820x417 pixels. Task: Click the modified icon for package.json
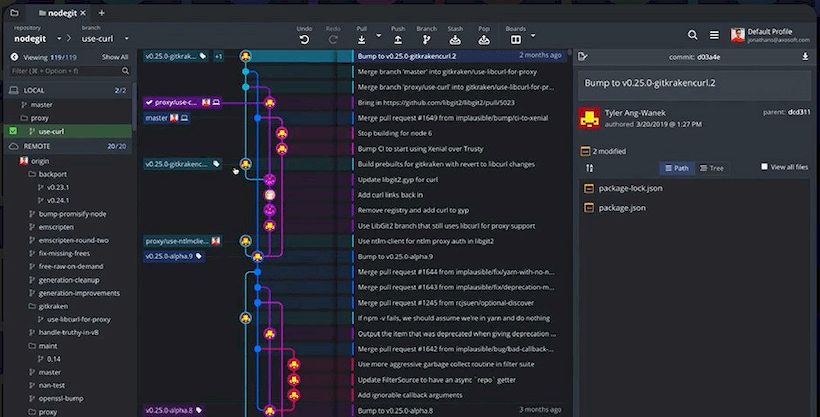[589, 208]
